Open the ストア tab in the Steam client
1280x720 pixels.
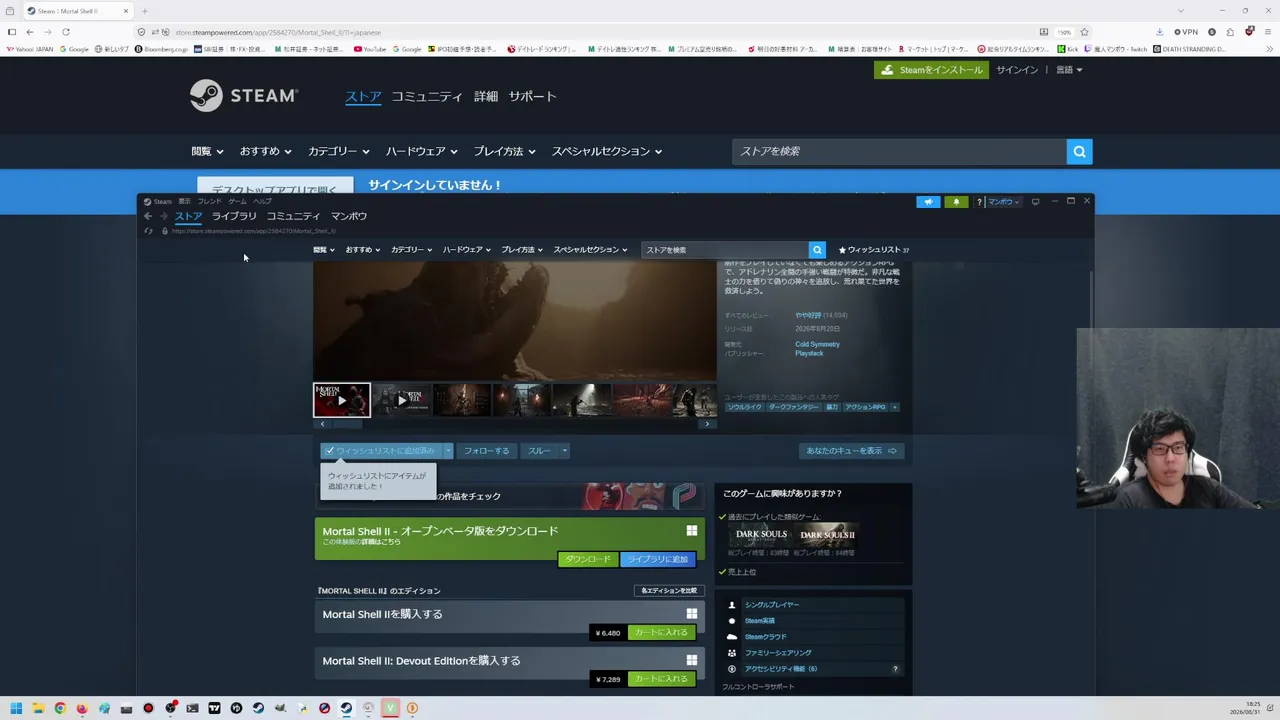click(x=188, y=216)
